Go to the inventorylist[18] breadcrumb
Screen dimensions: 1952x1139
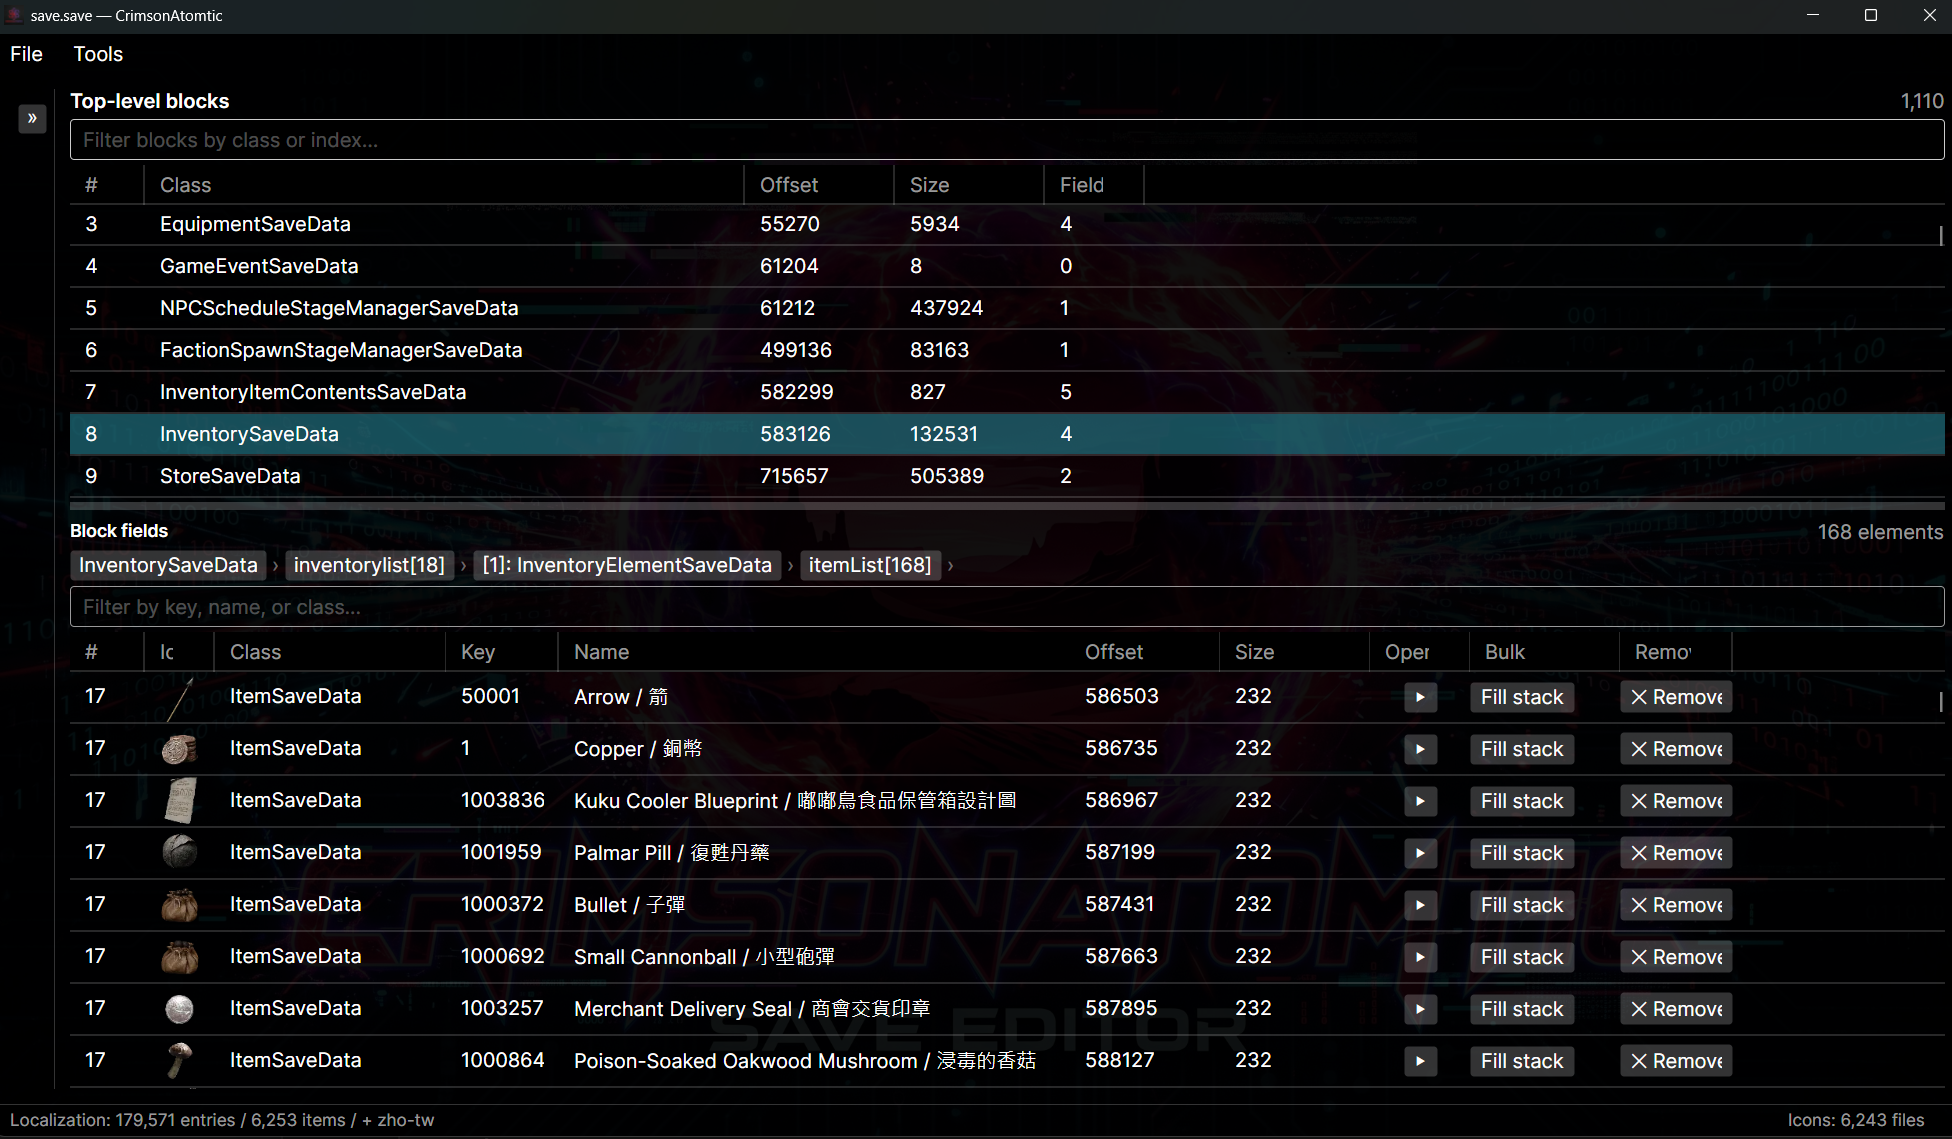coord(369,565)
